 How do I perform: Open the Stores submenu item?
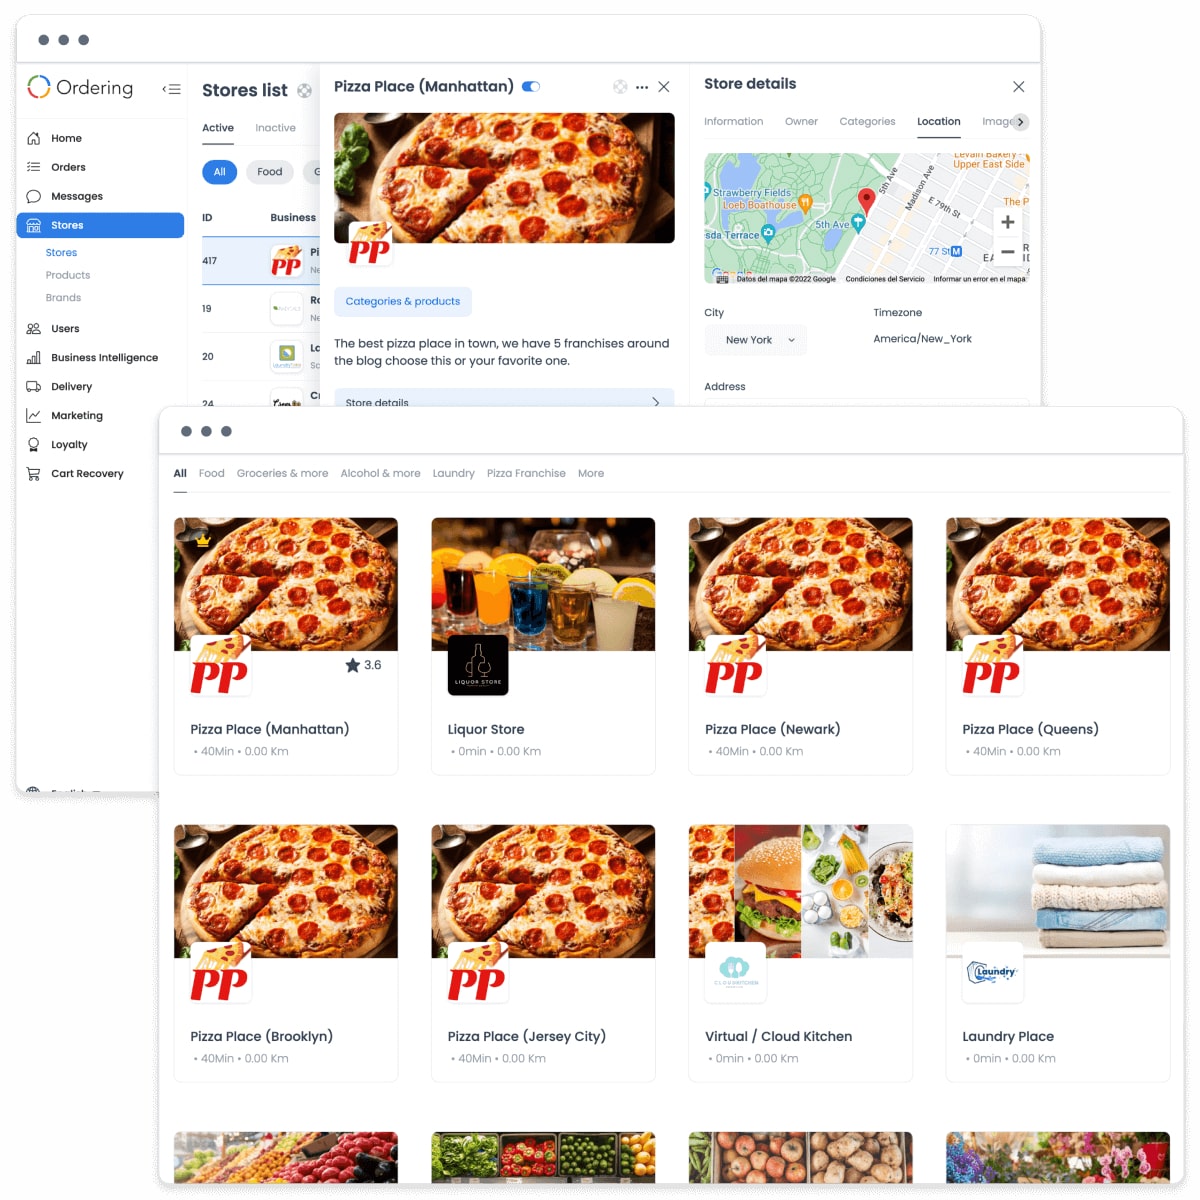click(61, 253)
